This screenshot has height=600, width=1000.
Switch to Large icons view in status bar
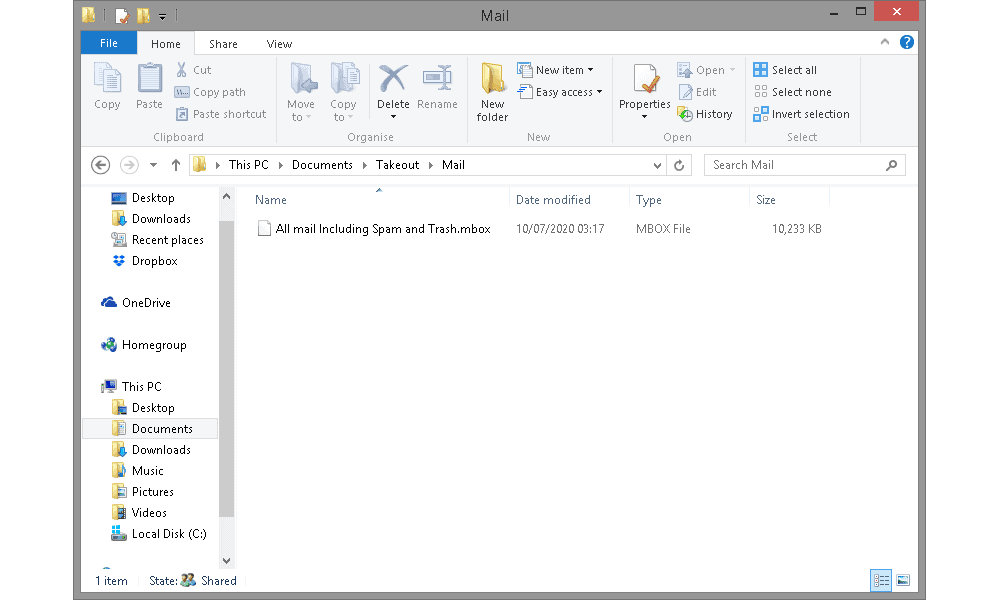pos(903,580)
